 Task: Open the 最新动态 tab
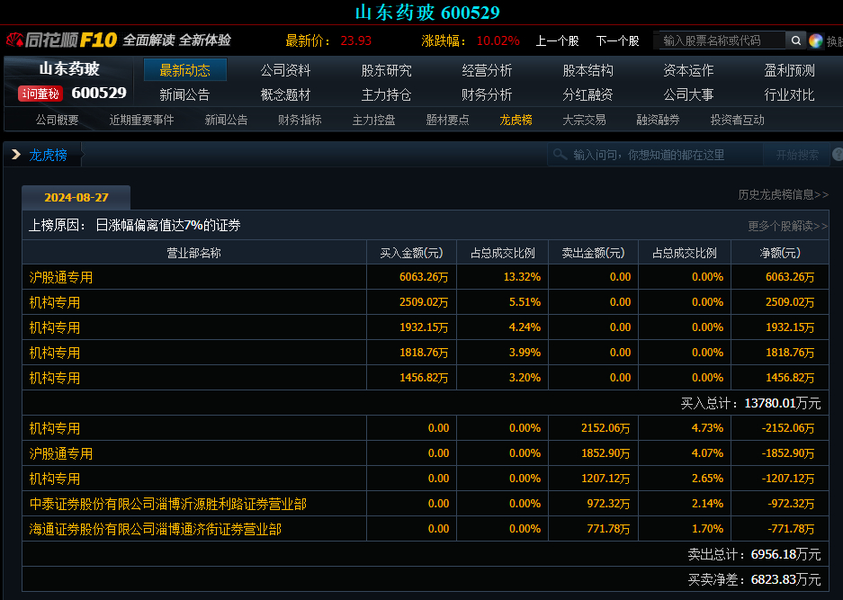pos(185,70)
